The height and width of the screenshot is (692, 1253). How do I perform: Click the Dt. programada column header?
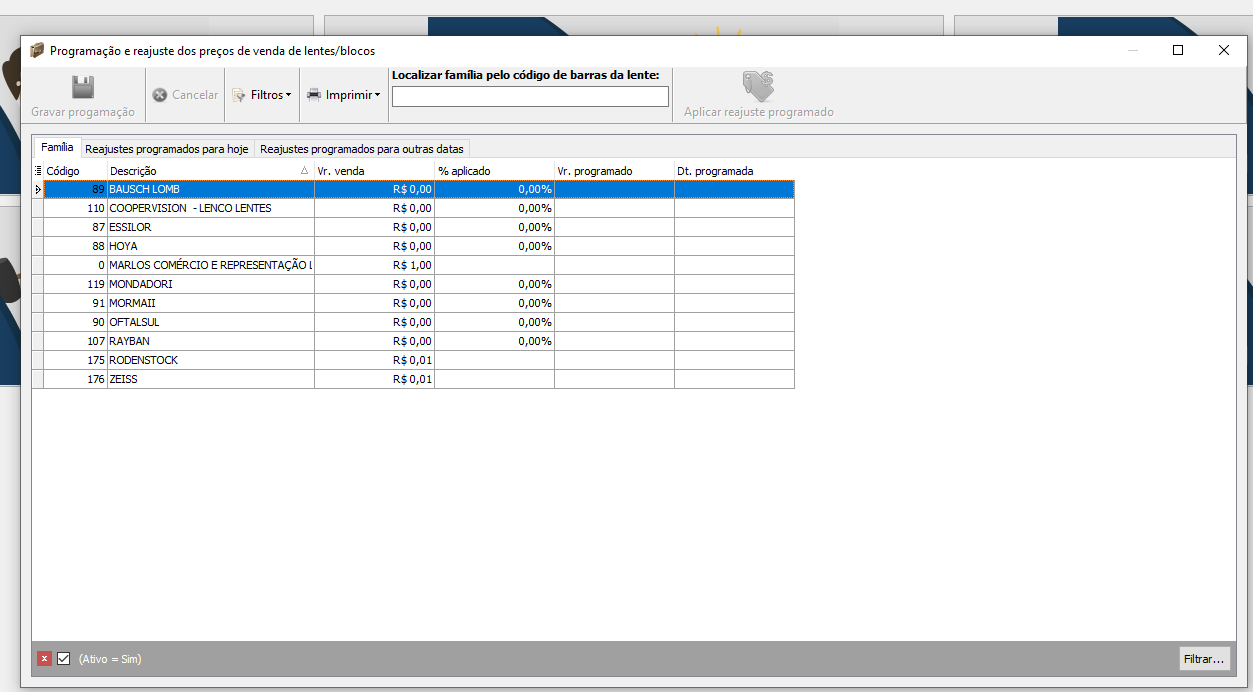click(735, 171)
